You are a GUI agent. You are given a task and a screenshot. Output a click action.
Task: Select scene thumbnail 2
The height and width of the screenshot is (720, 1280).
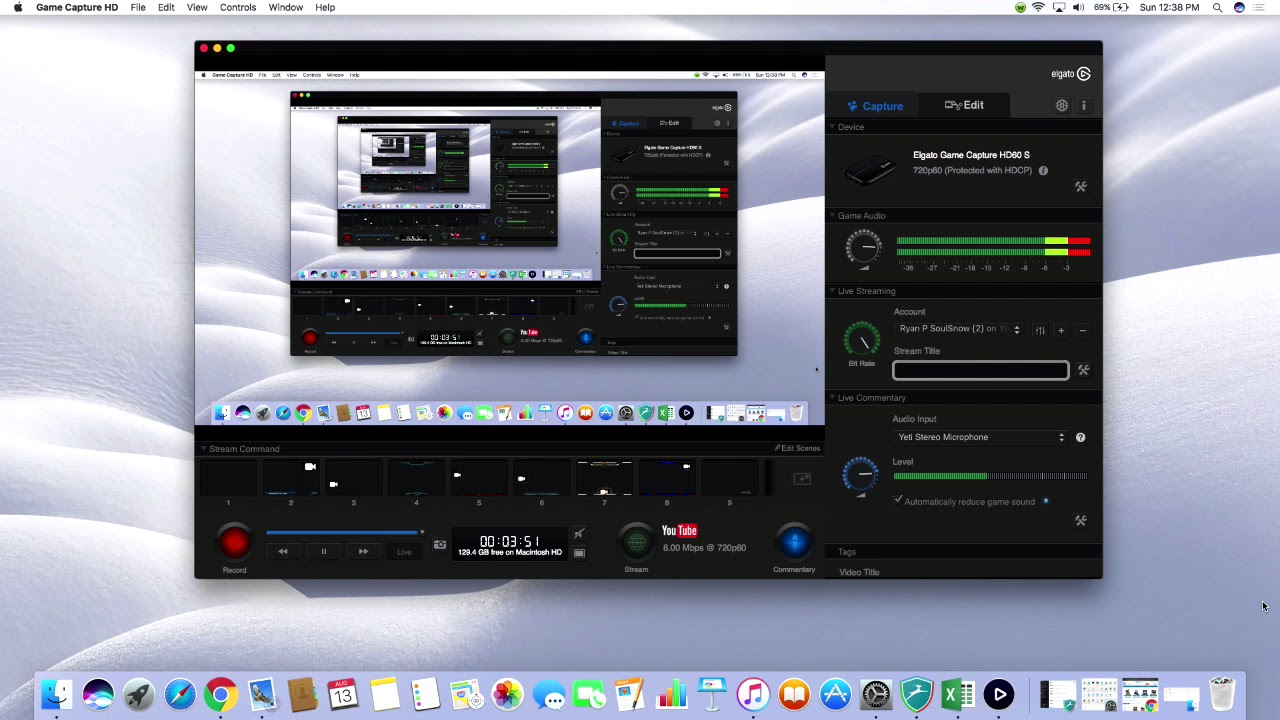pos(291,478)
